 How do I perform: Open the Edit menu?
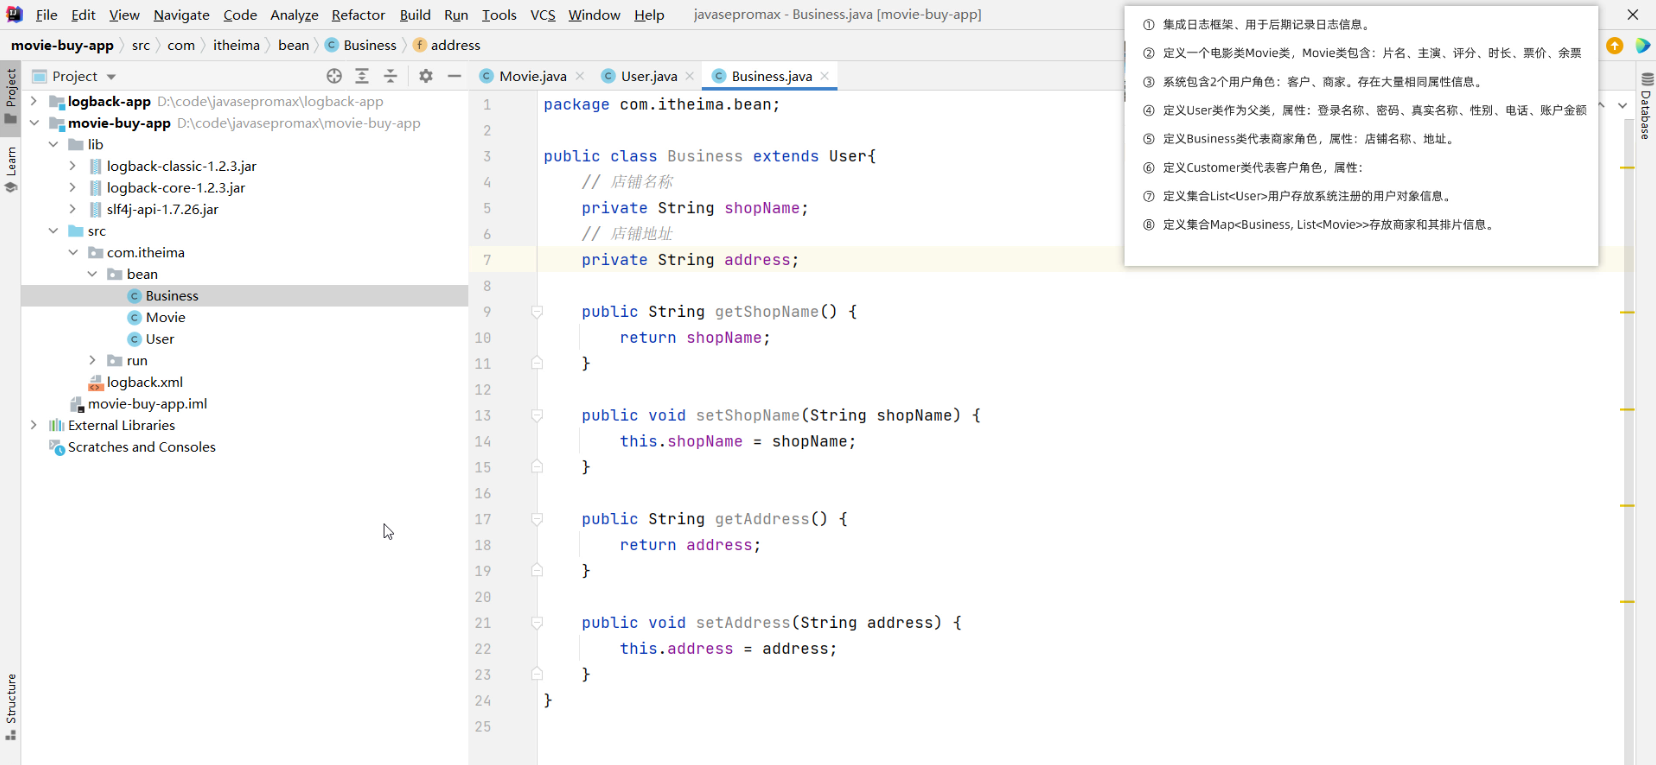tap(83, 15)
